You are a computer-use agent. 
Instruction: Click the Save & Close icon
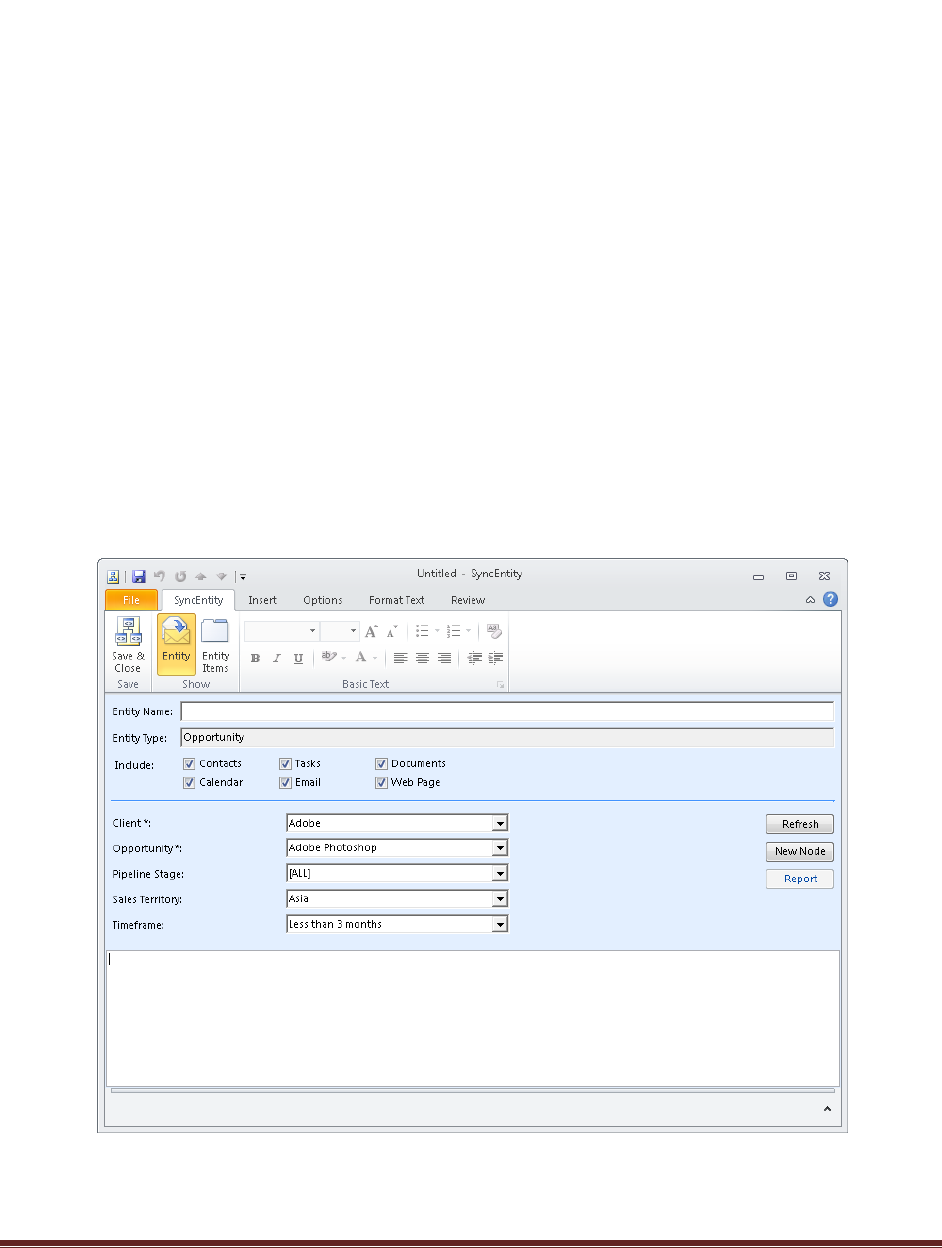tap(128, 645)
